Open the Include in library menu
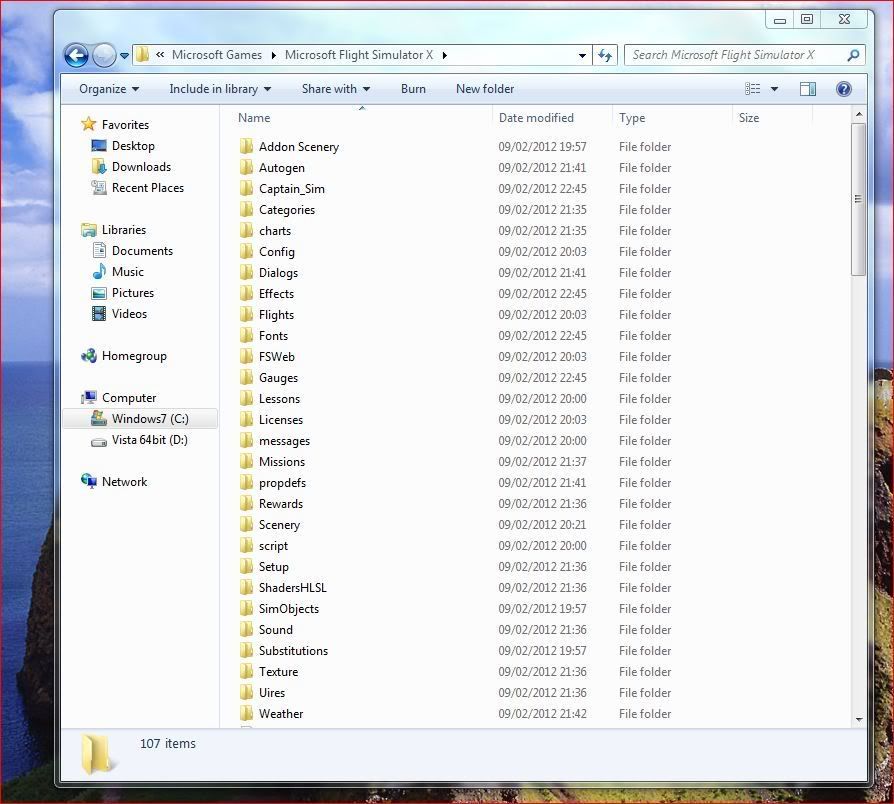The width and height of the screenshot is (894, 804). coord(220,89)
